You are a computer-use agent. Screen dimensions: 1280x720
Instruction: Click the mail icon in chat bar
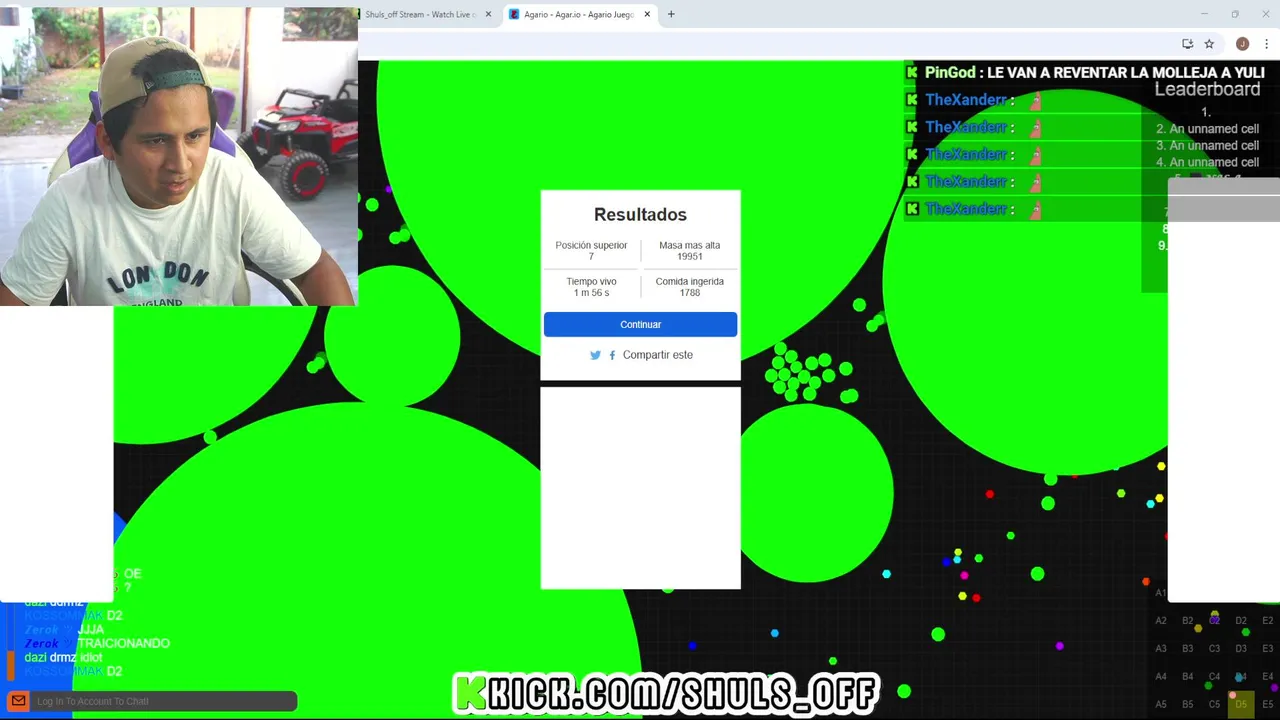[x=18, y=701]
